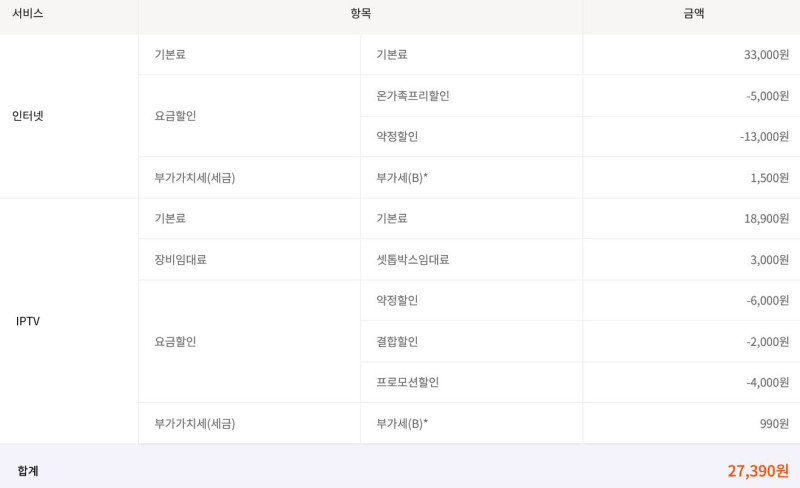Click the 990원 VAT amount

(x=774, y=424)
